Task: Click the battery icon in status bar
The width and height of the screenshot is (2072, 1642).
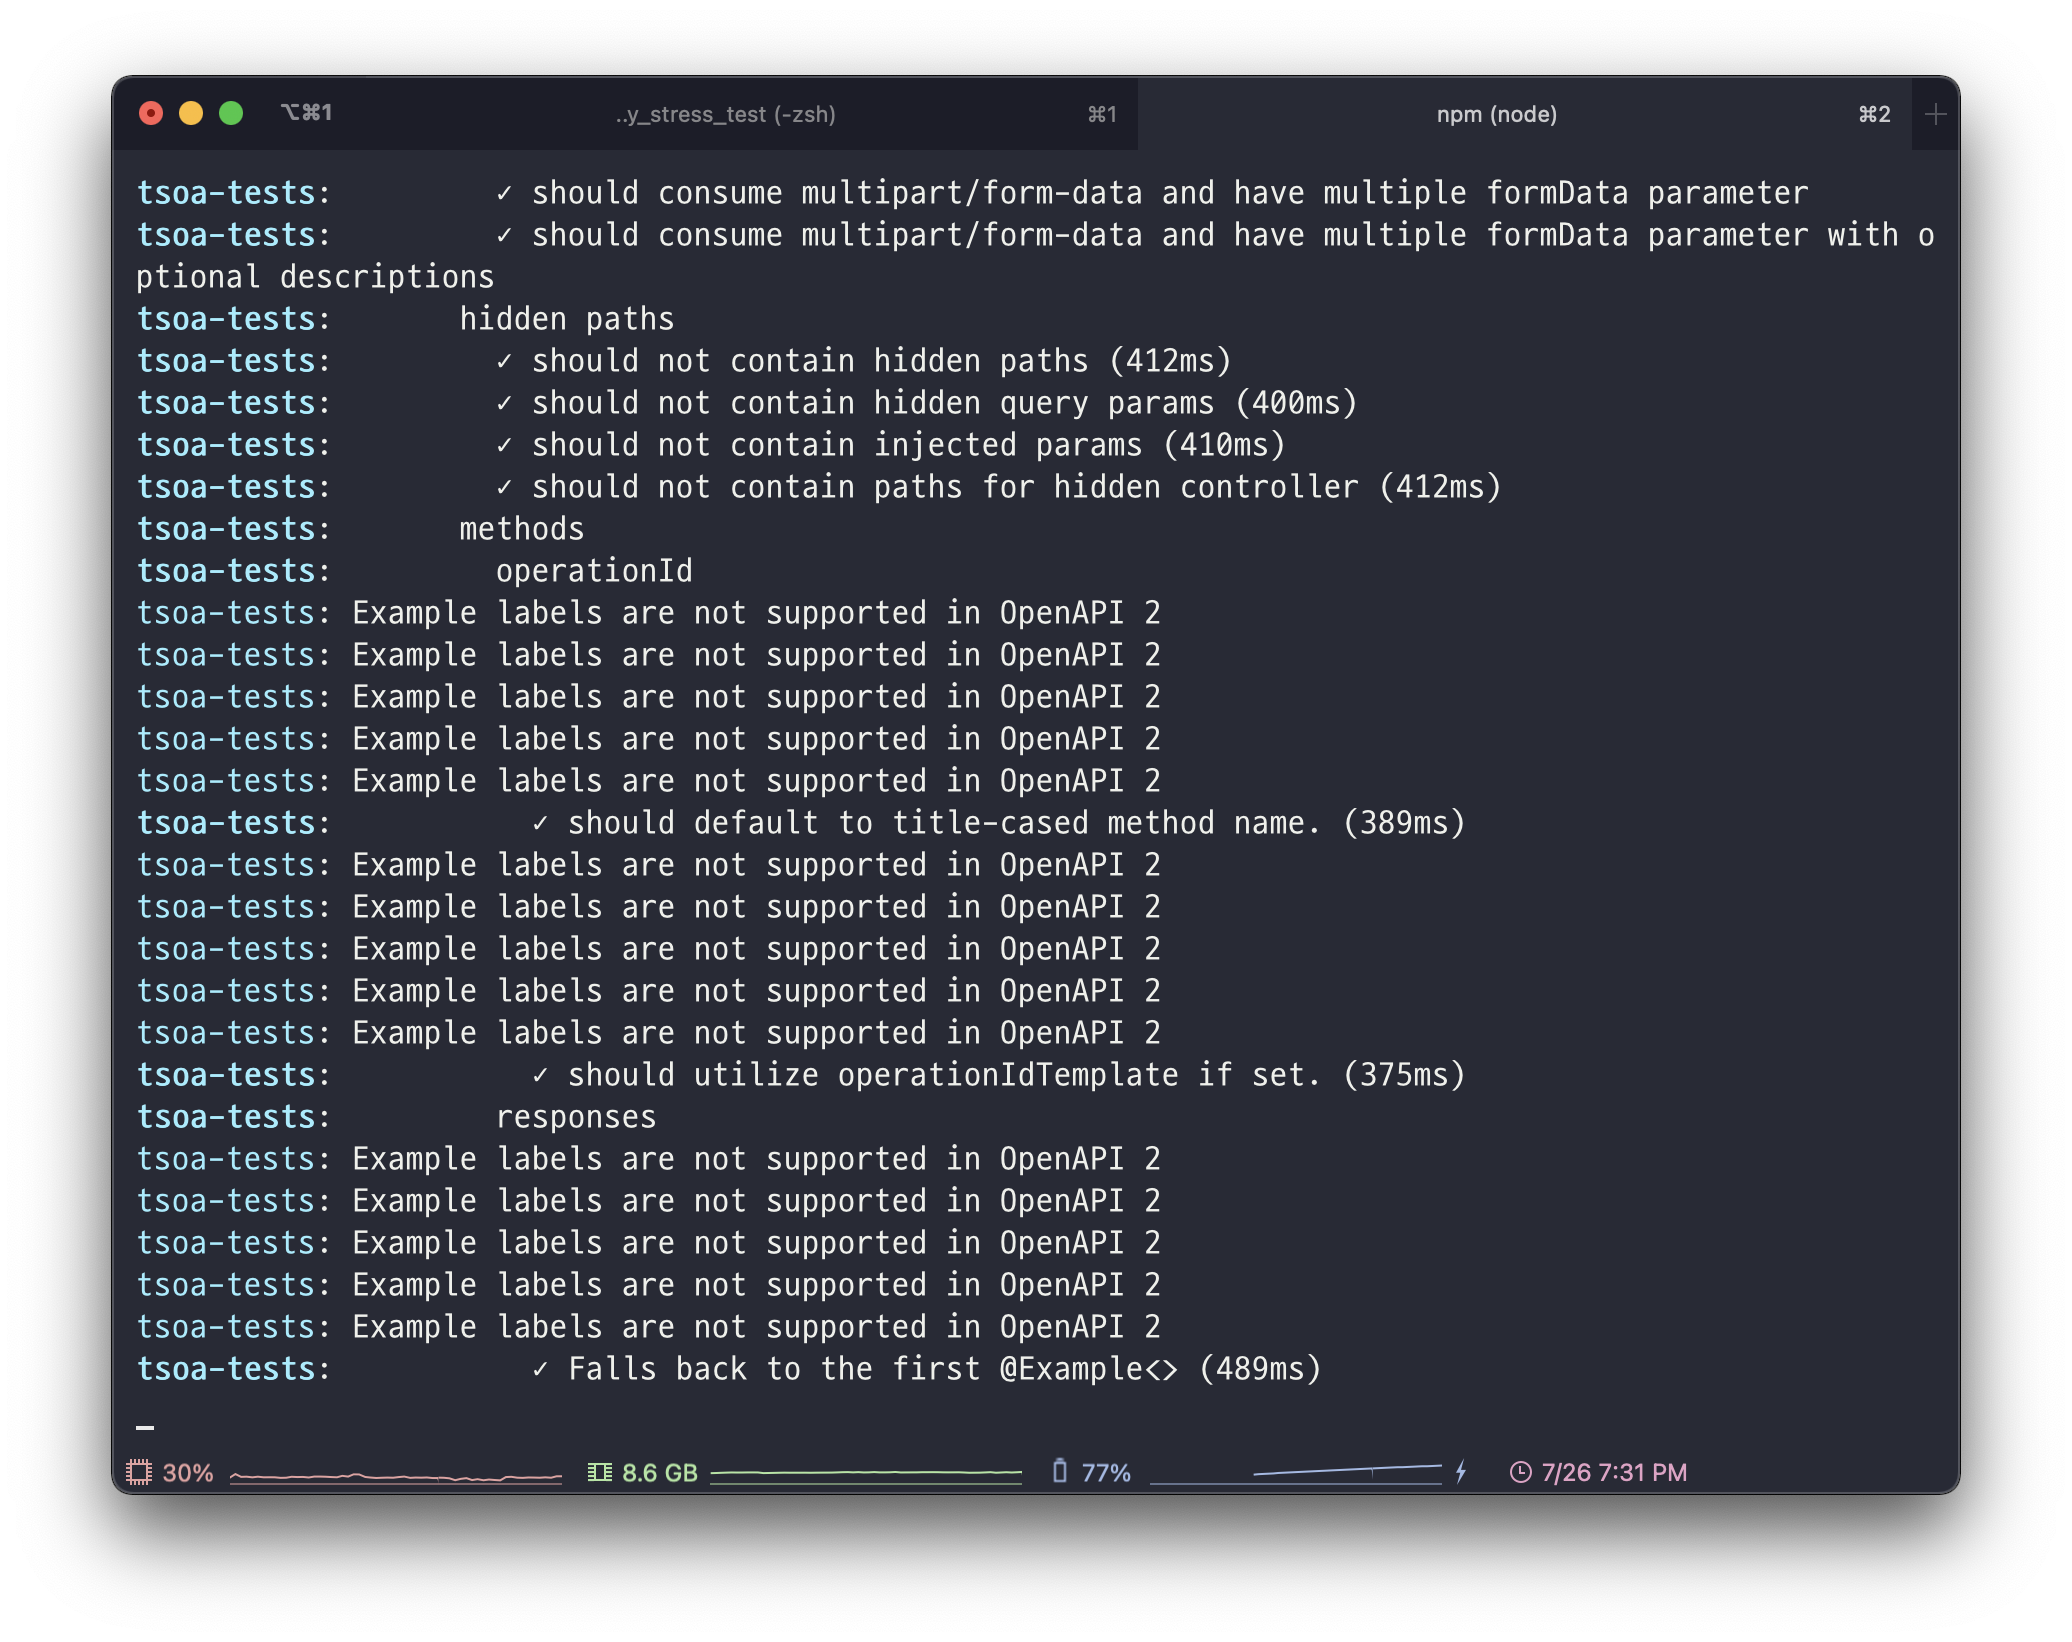Action: [1060, 1471]
